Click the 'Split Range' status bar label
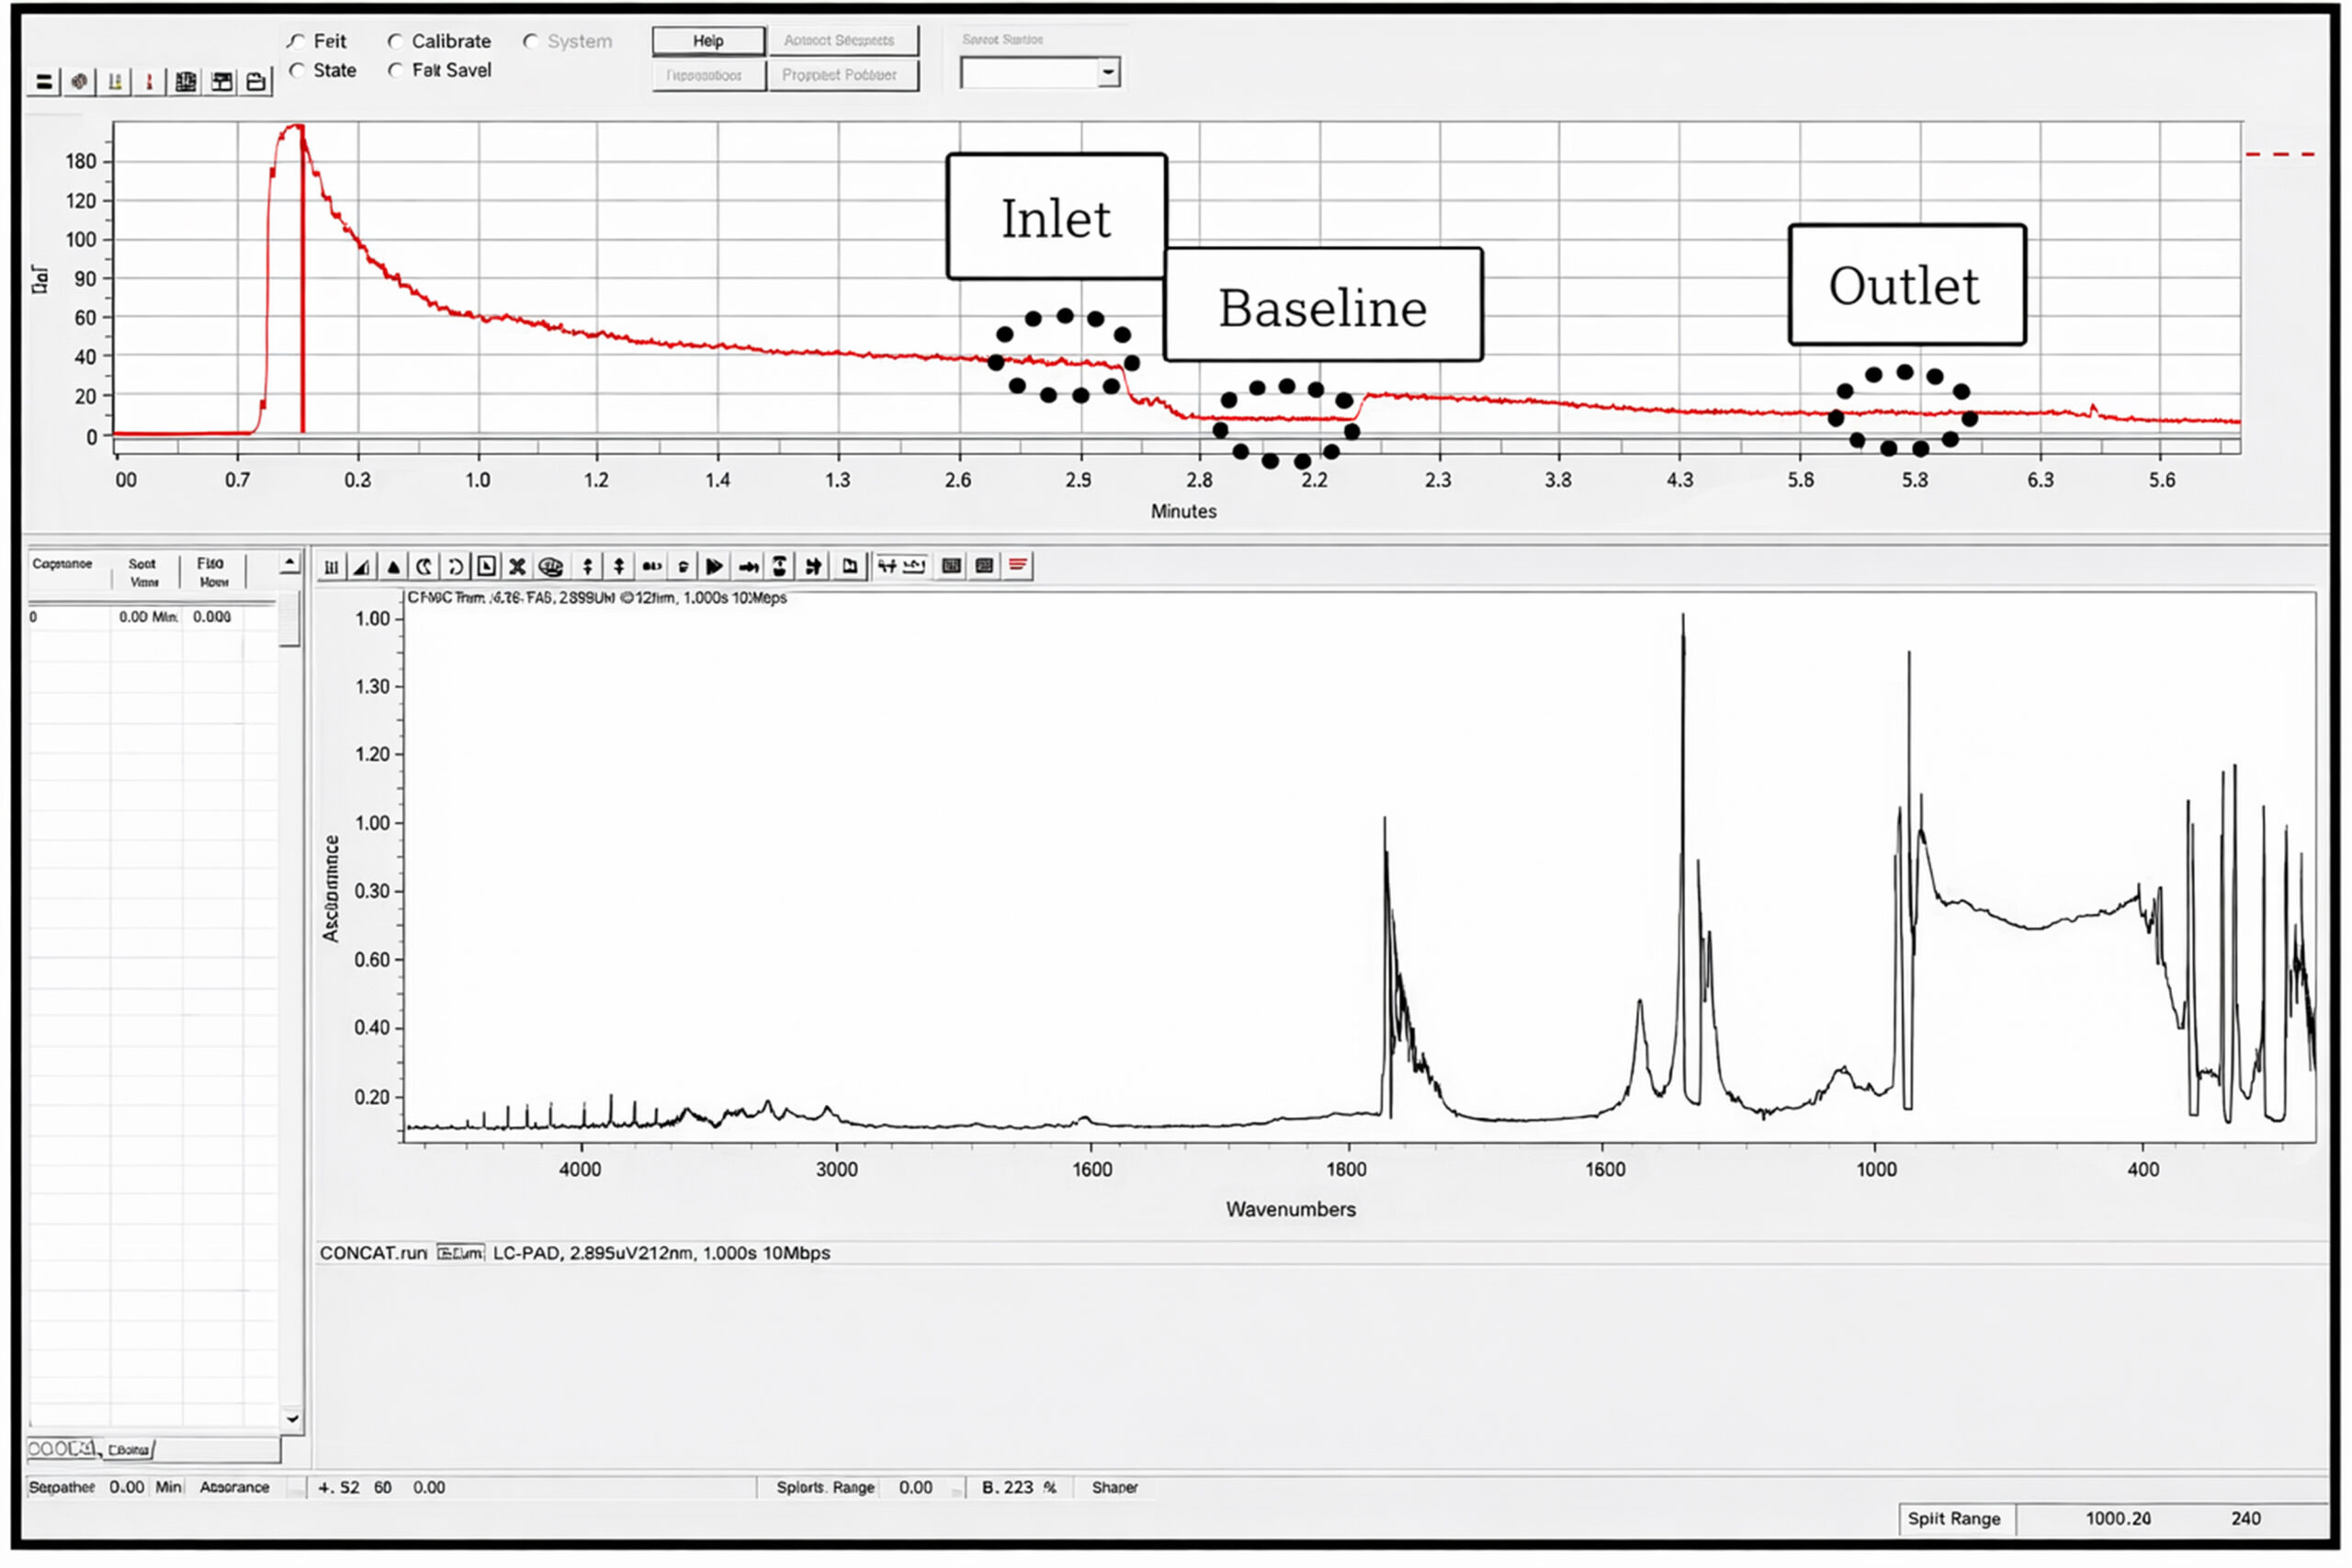 [1954, 1518]
